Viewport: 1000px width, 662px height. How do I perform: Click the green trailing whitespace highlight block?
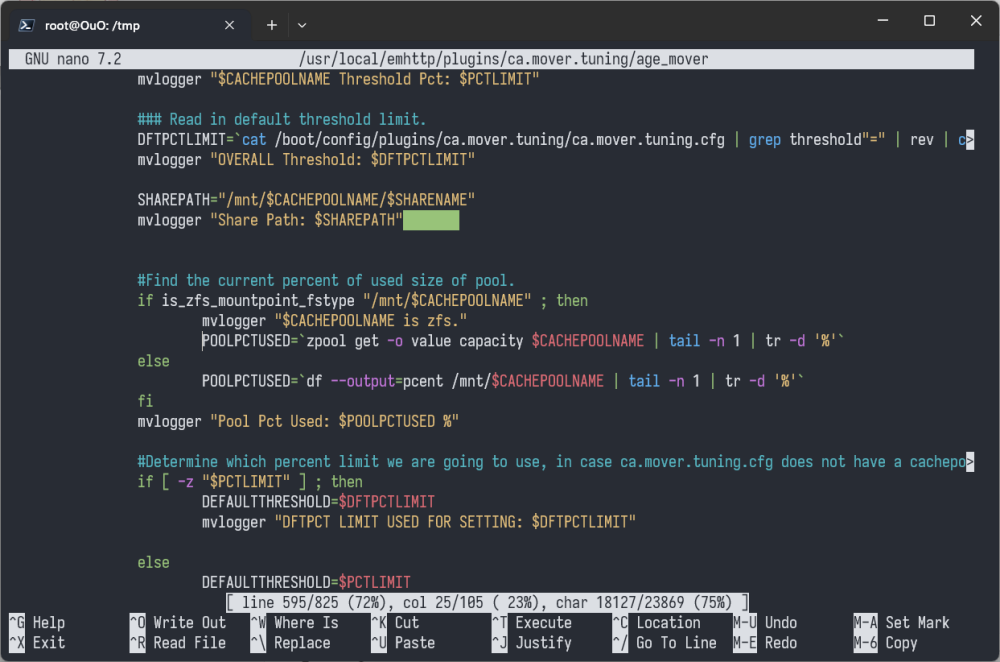click(431, 221)
